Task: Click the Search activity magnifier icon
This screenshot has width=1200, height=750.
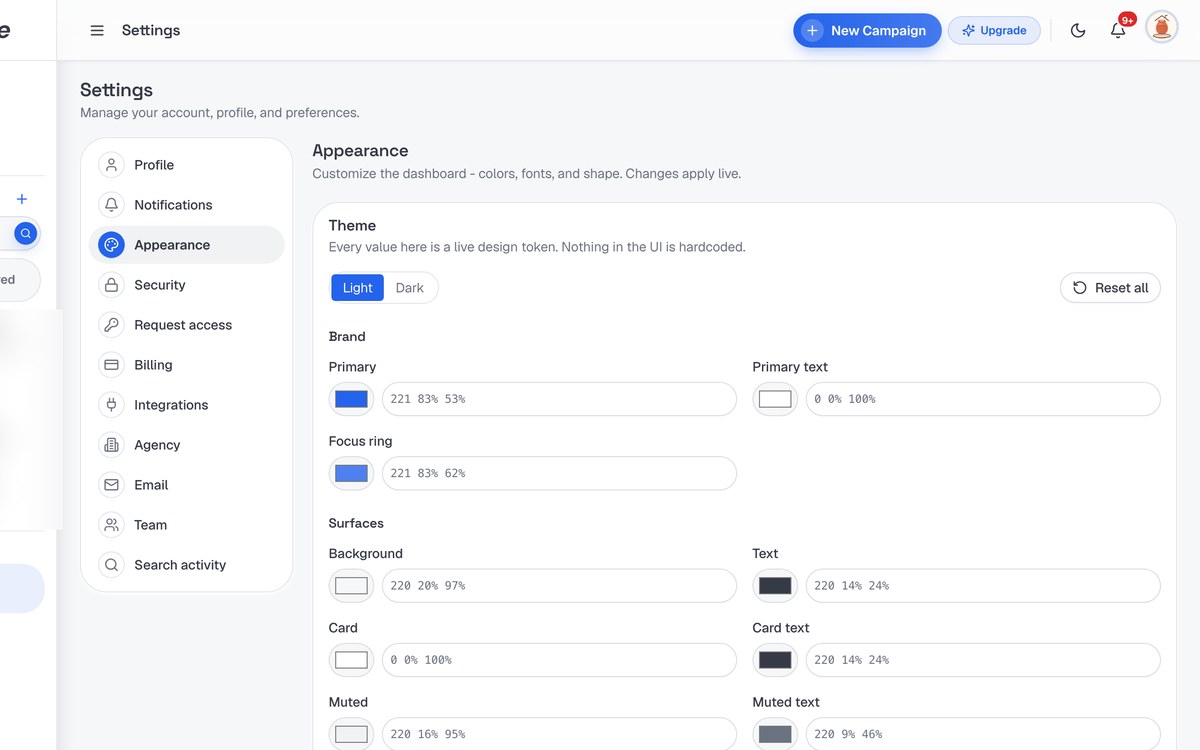Action: coord(111,565)
